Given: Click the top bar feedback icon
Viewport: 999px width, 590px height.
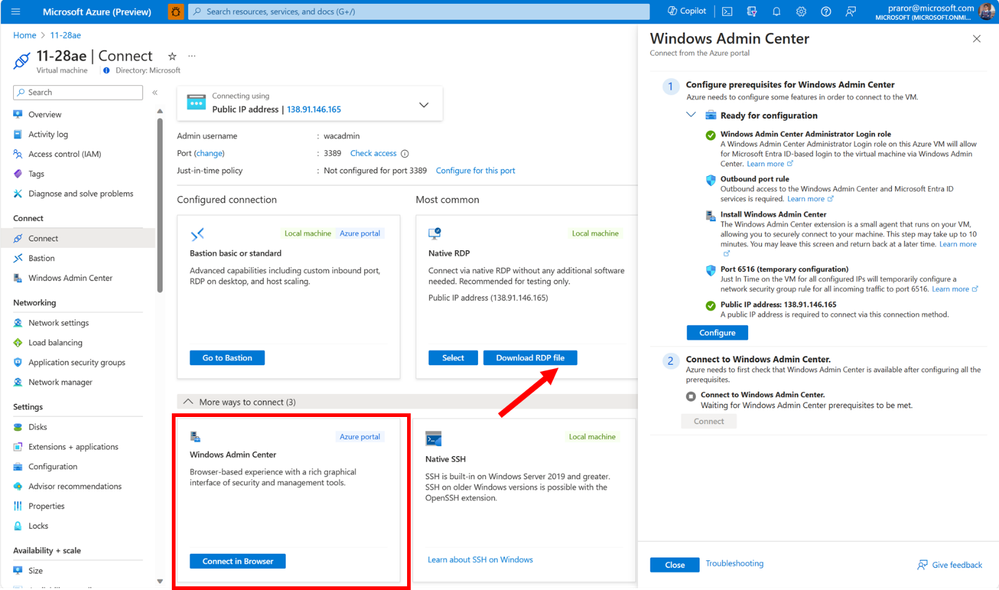Looking at the screenshot, I should pyautogui.click(x=851, y=11).
